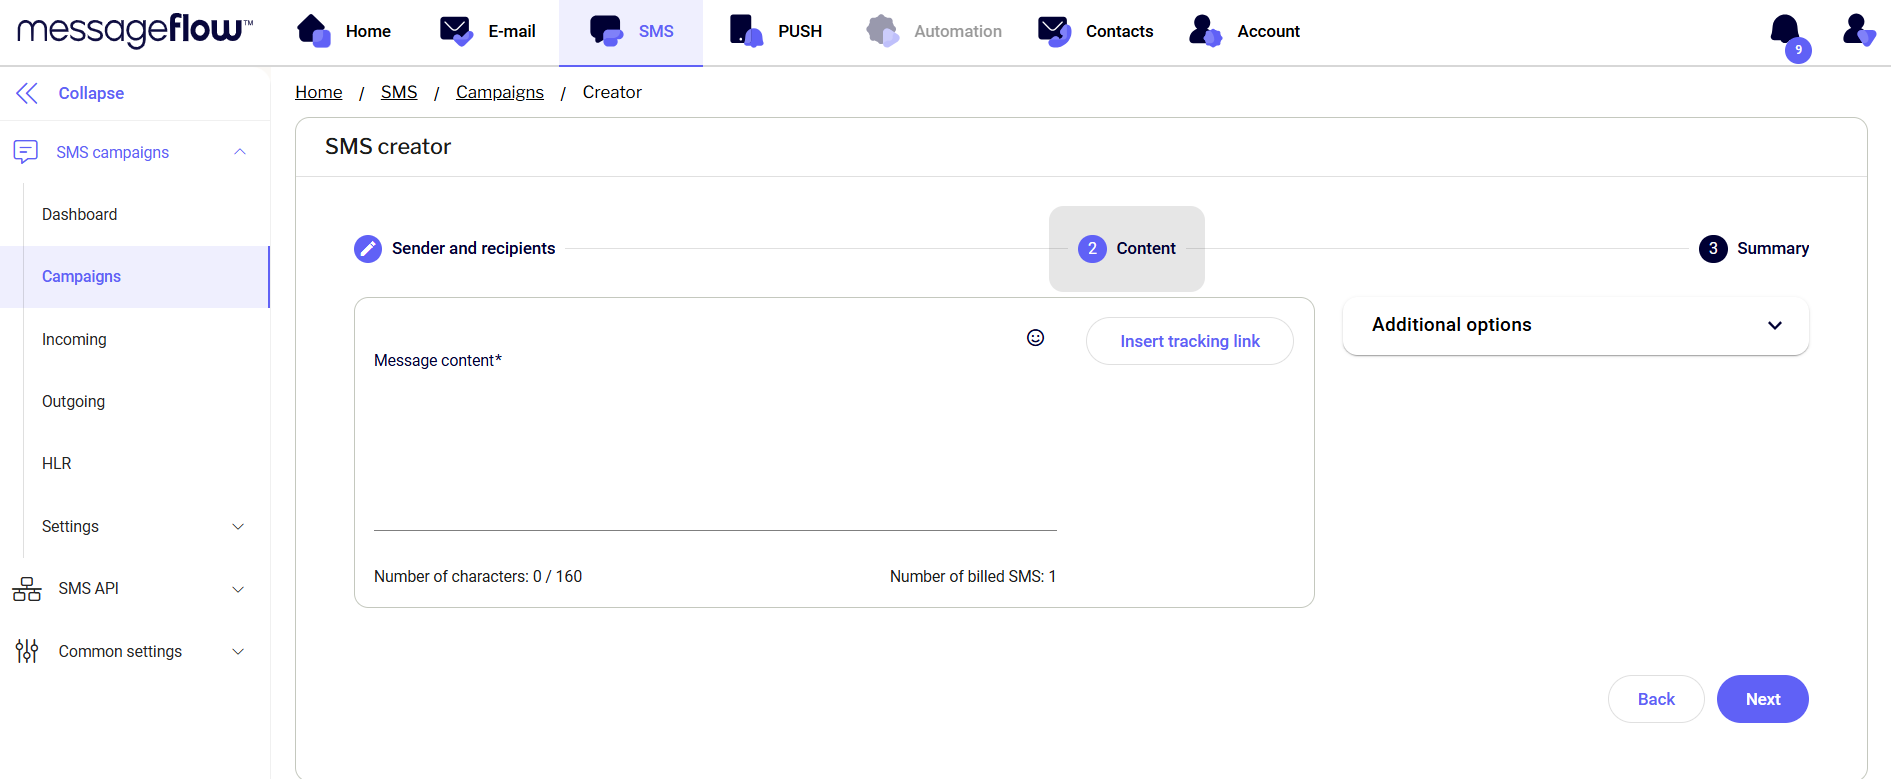Switch to the Contacts tab
The height and width of the screenshot is (779, 1891).
(1096, 32)
